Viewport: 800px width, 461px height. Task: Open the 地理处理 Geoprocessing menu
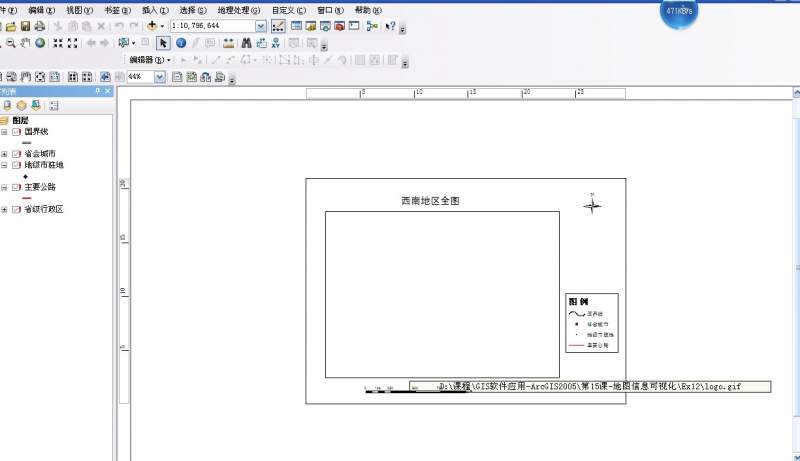238,10
